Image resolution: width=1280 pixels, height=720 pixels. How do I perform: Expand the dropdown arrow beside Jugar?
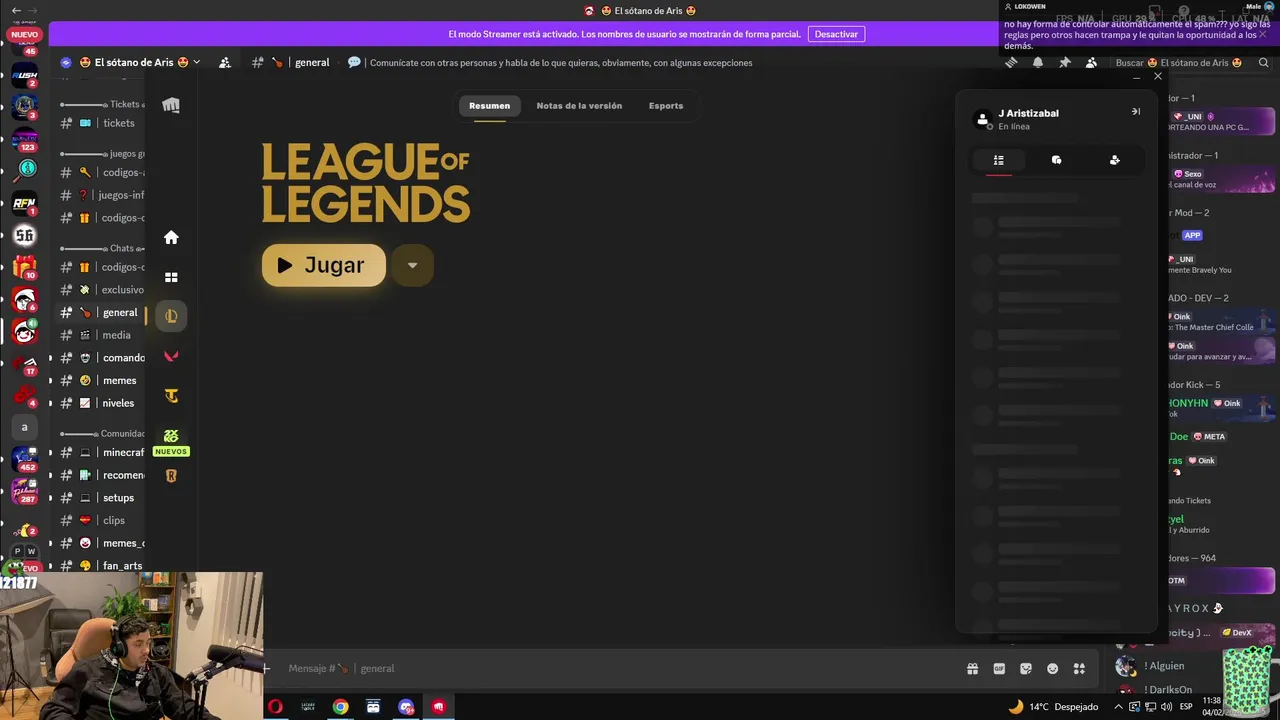pos(412,265)
